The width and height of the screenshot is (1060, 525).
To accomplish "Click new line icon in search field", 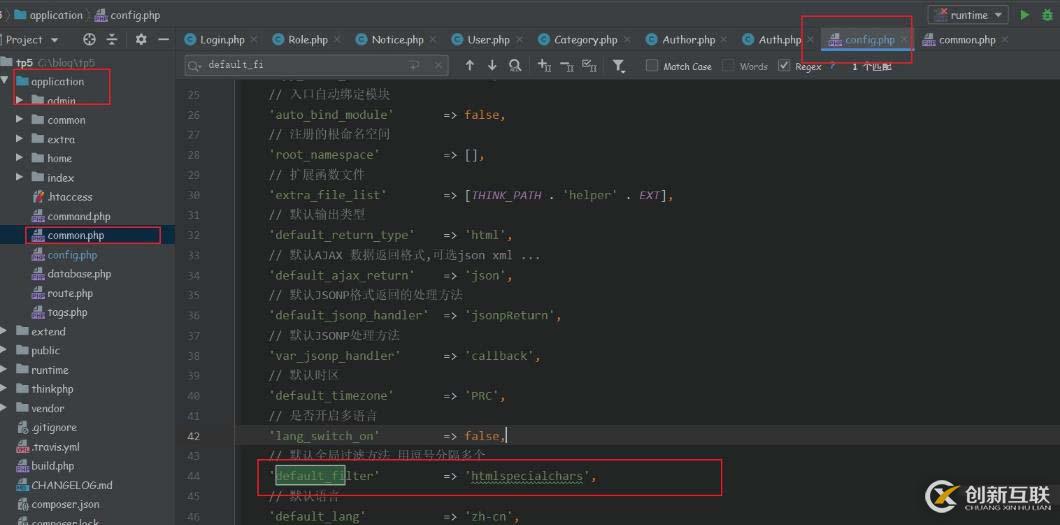I will (x=414, y=66).
